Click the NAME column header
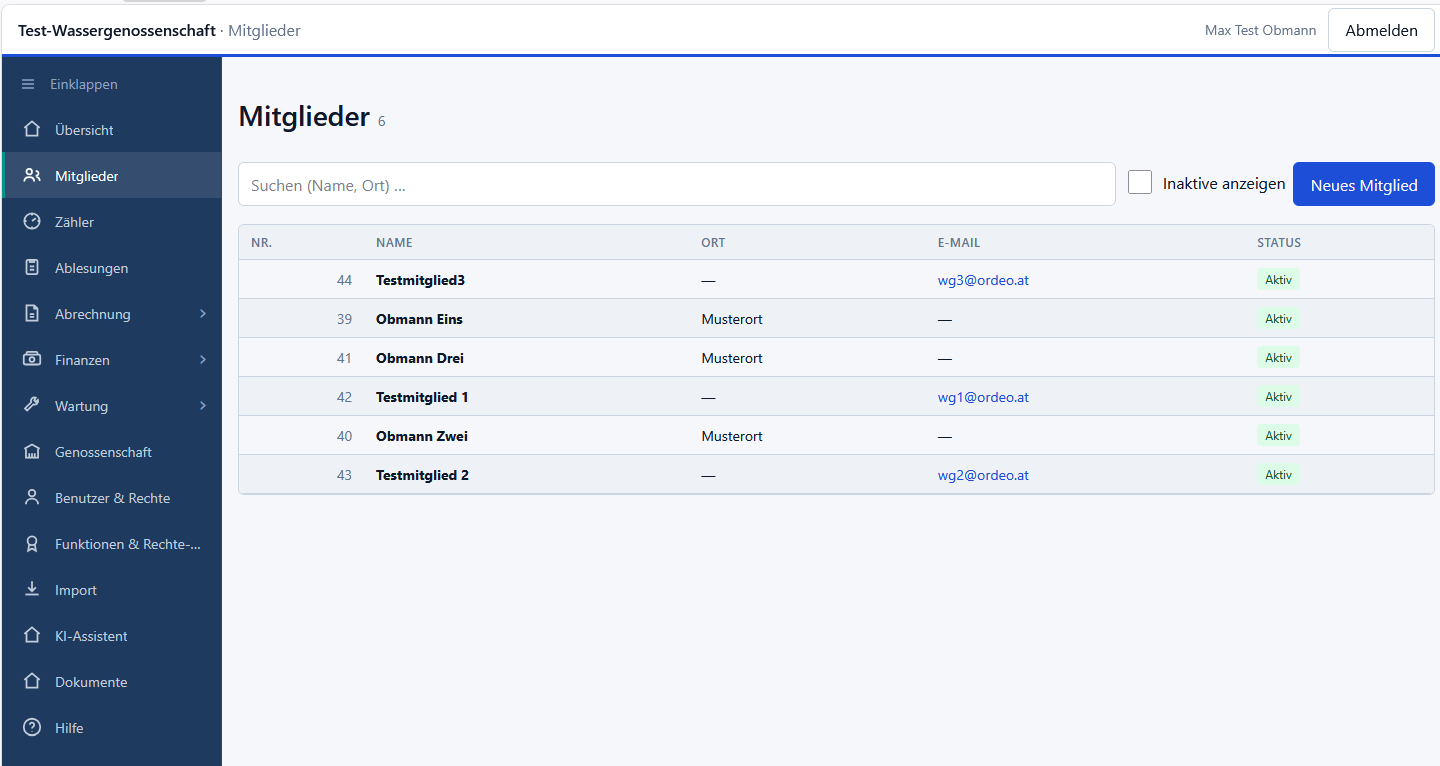Viewport: 1440px width, 766px height. coord(394,243)
